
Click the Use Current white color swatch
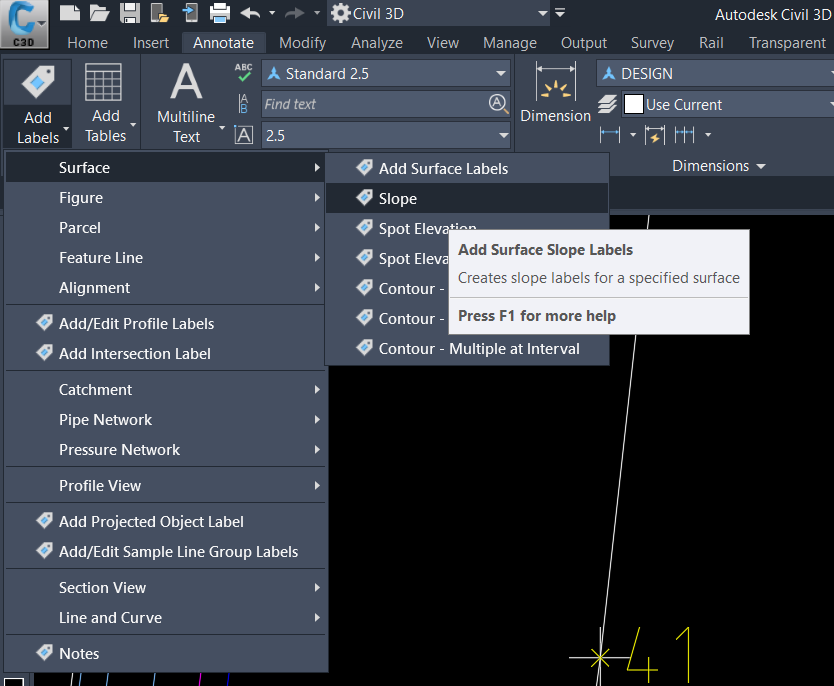[x=633, y=104]
